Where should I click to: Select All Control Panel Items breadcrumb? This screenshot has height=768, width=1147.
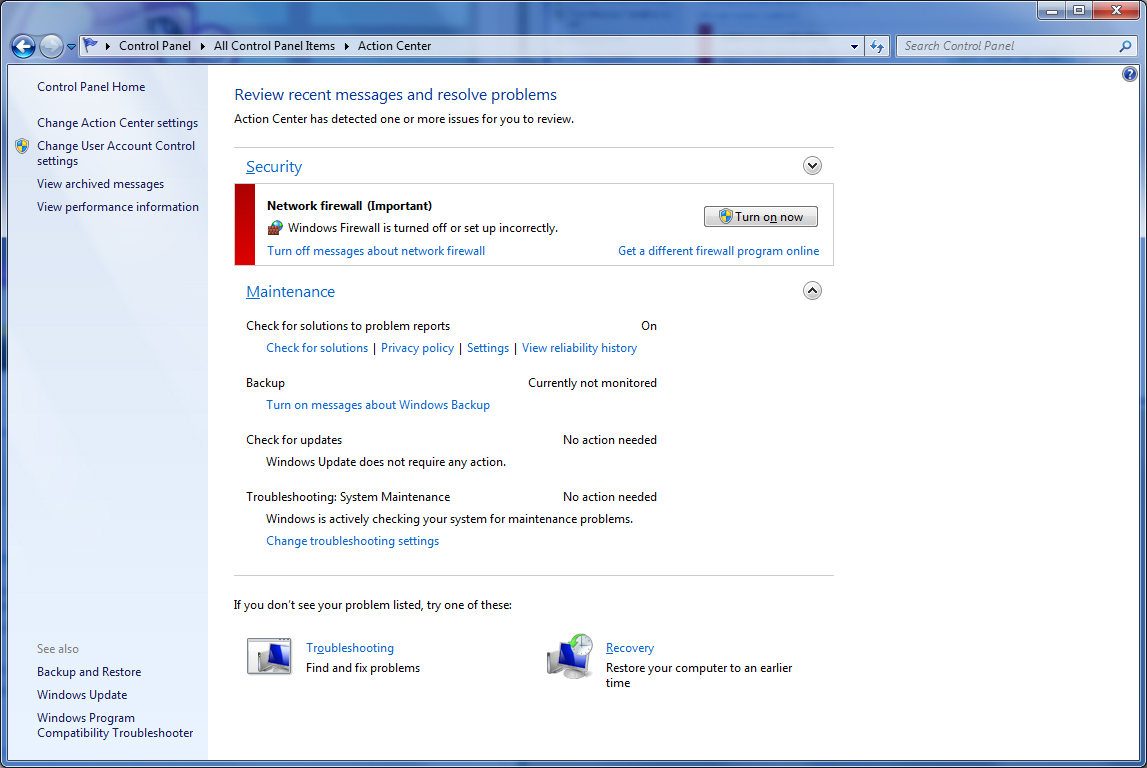pyautogui.click(x=274, y=45)
